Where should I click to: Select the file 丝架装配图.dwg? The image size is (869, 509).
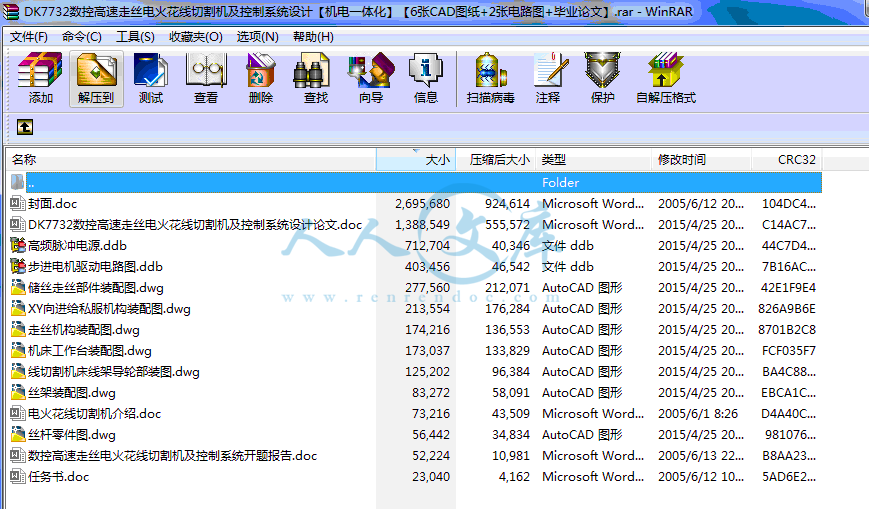coord(72,393)
